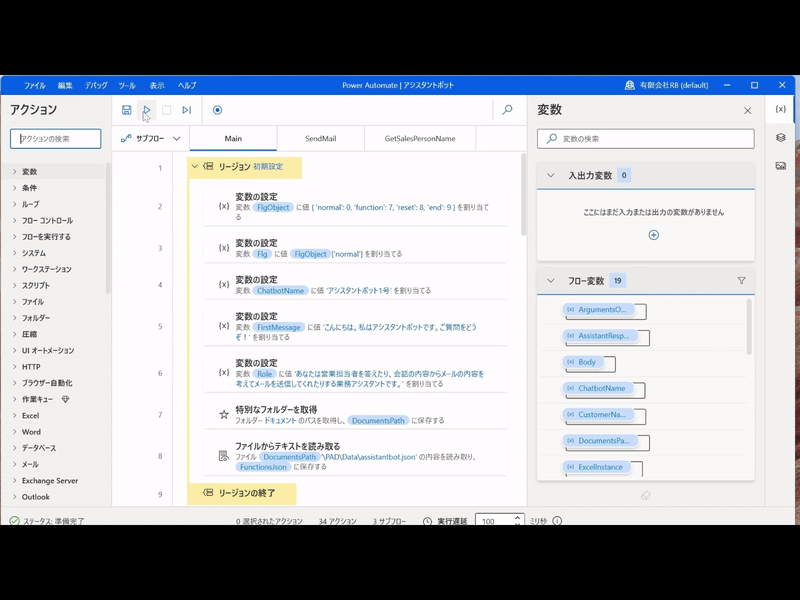The width and height of the screenshot is (800, 600).
Task: Open the デバッグ menu
Action: point(96,86)
